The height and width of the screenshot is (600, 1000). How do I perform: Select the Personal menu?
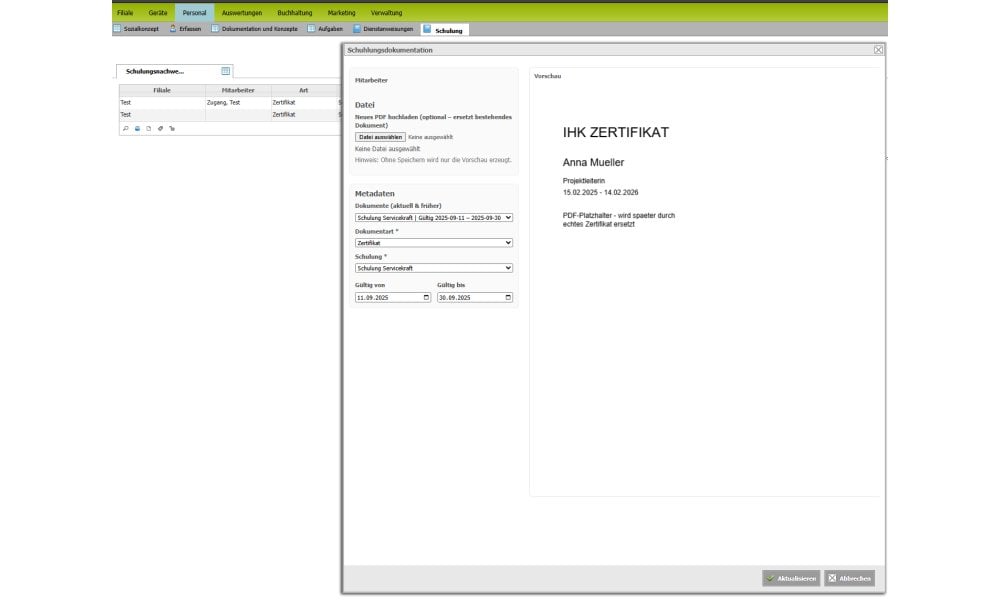pos(195,13)
